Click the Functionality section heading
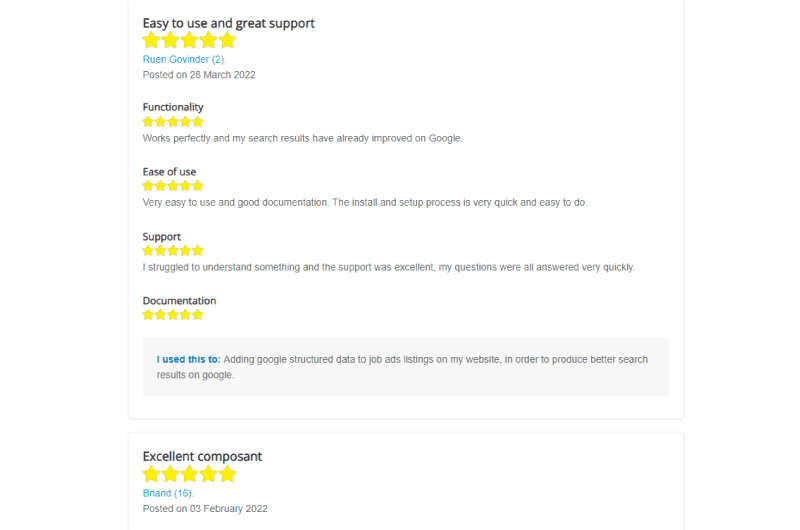This screenshot has width=800, height=530. click(x=173, y=107)
